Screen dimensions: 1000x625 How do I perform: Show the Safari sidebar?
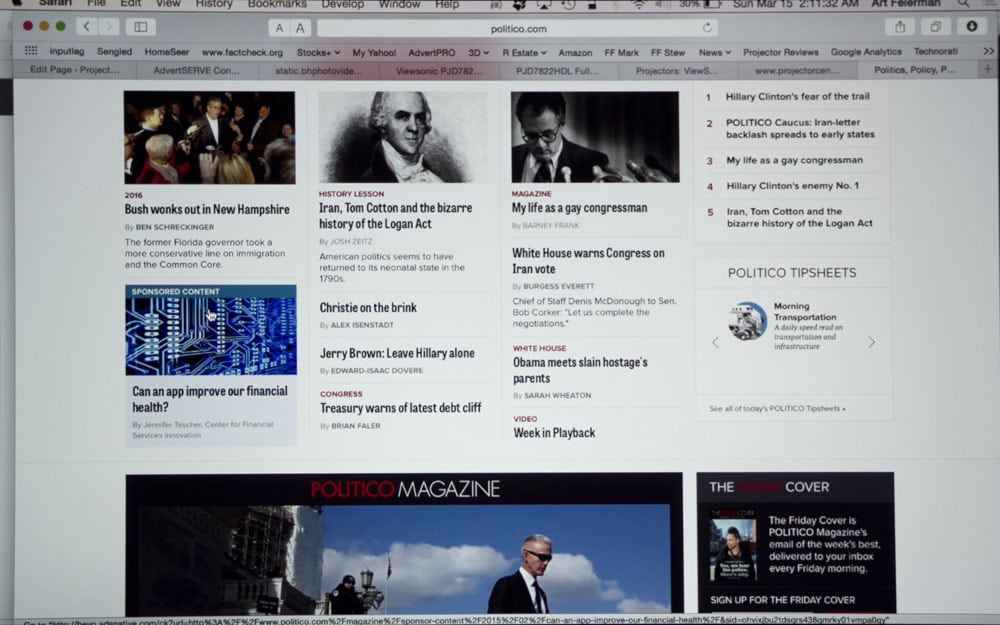coord(140,27)
